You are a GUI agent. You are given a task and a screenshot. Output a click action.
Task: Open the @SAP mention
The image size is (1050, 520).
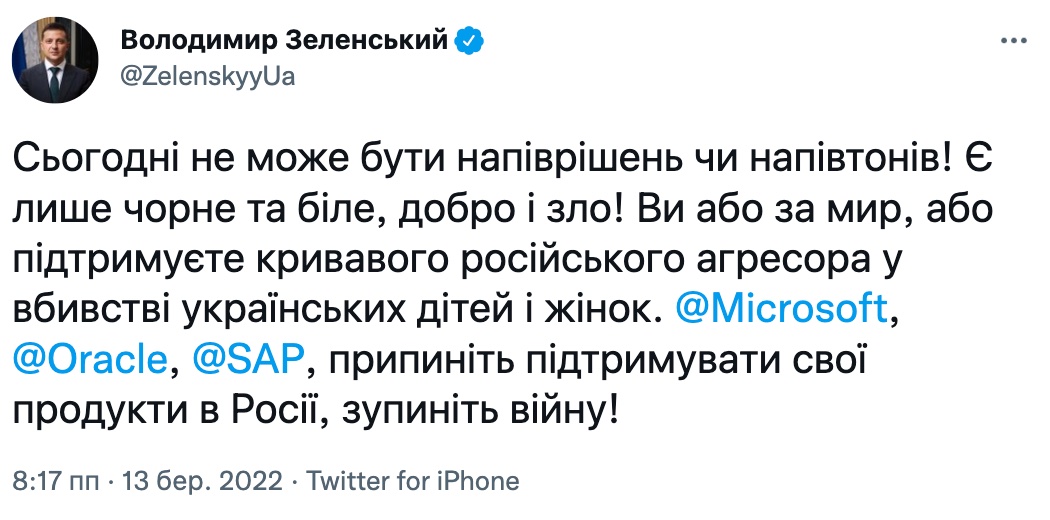(248, 361)
